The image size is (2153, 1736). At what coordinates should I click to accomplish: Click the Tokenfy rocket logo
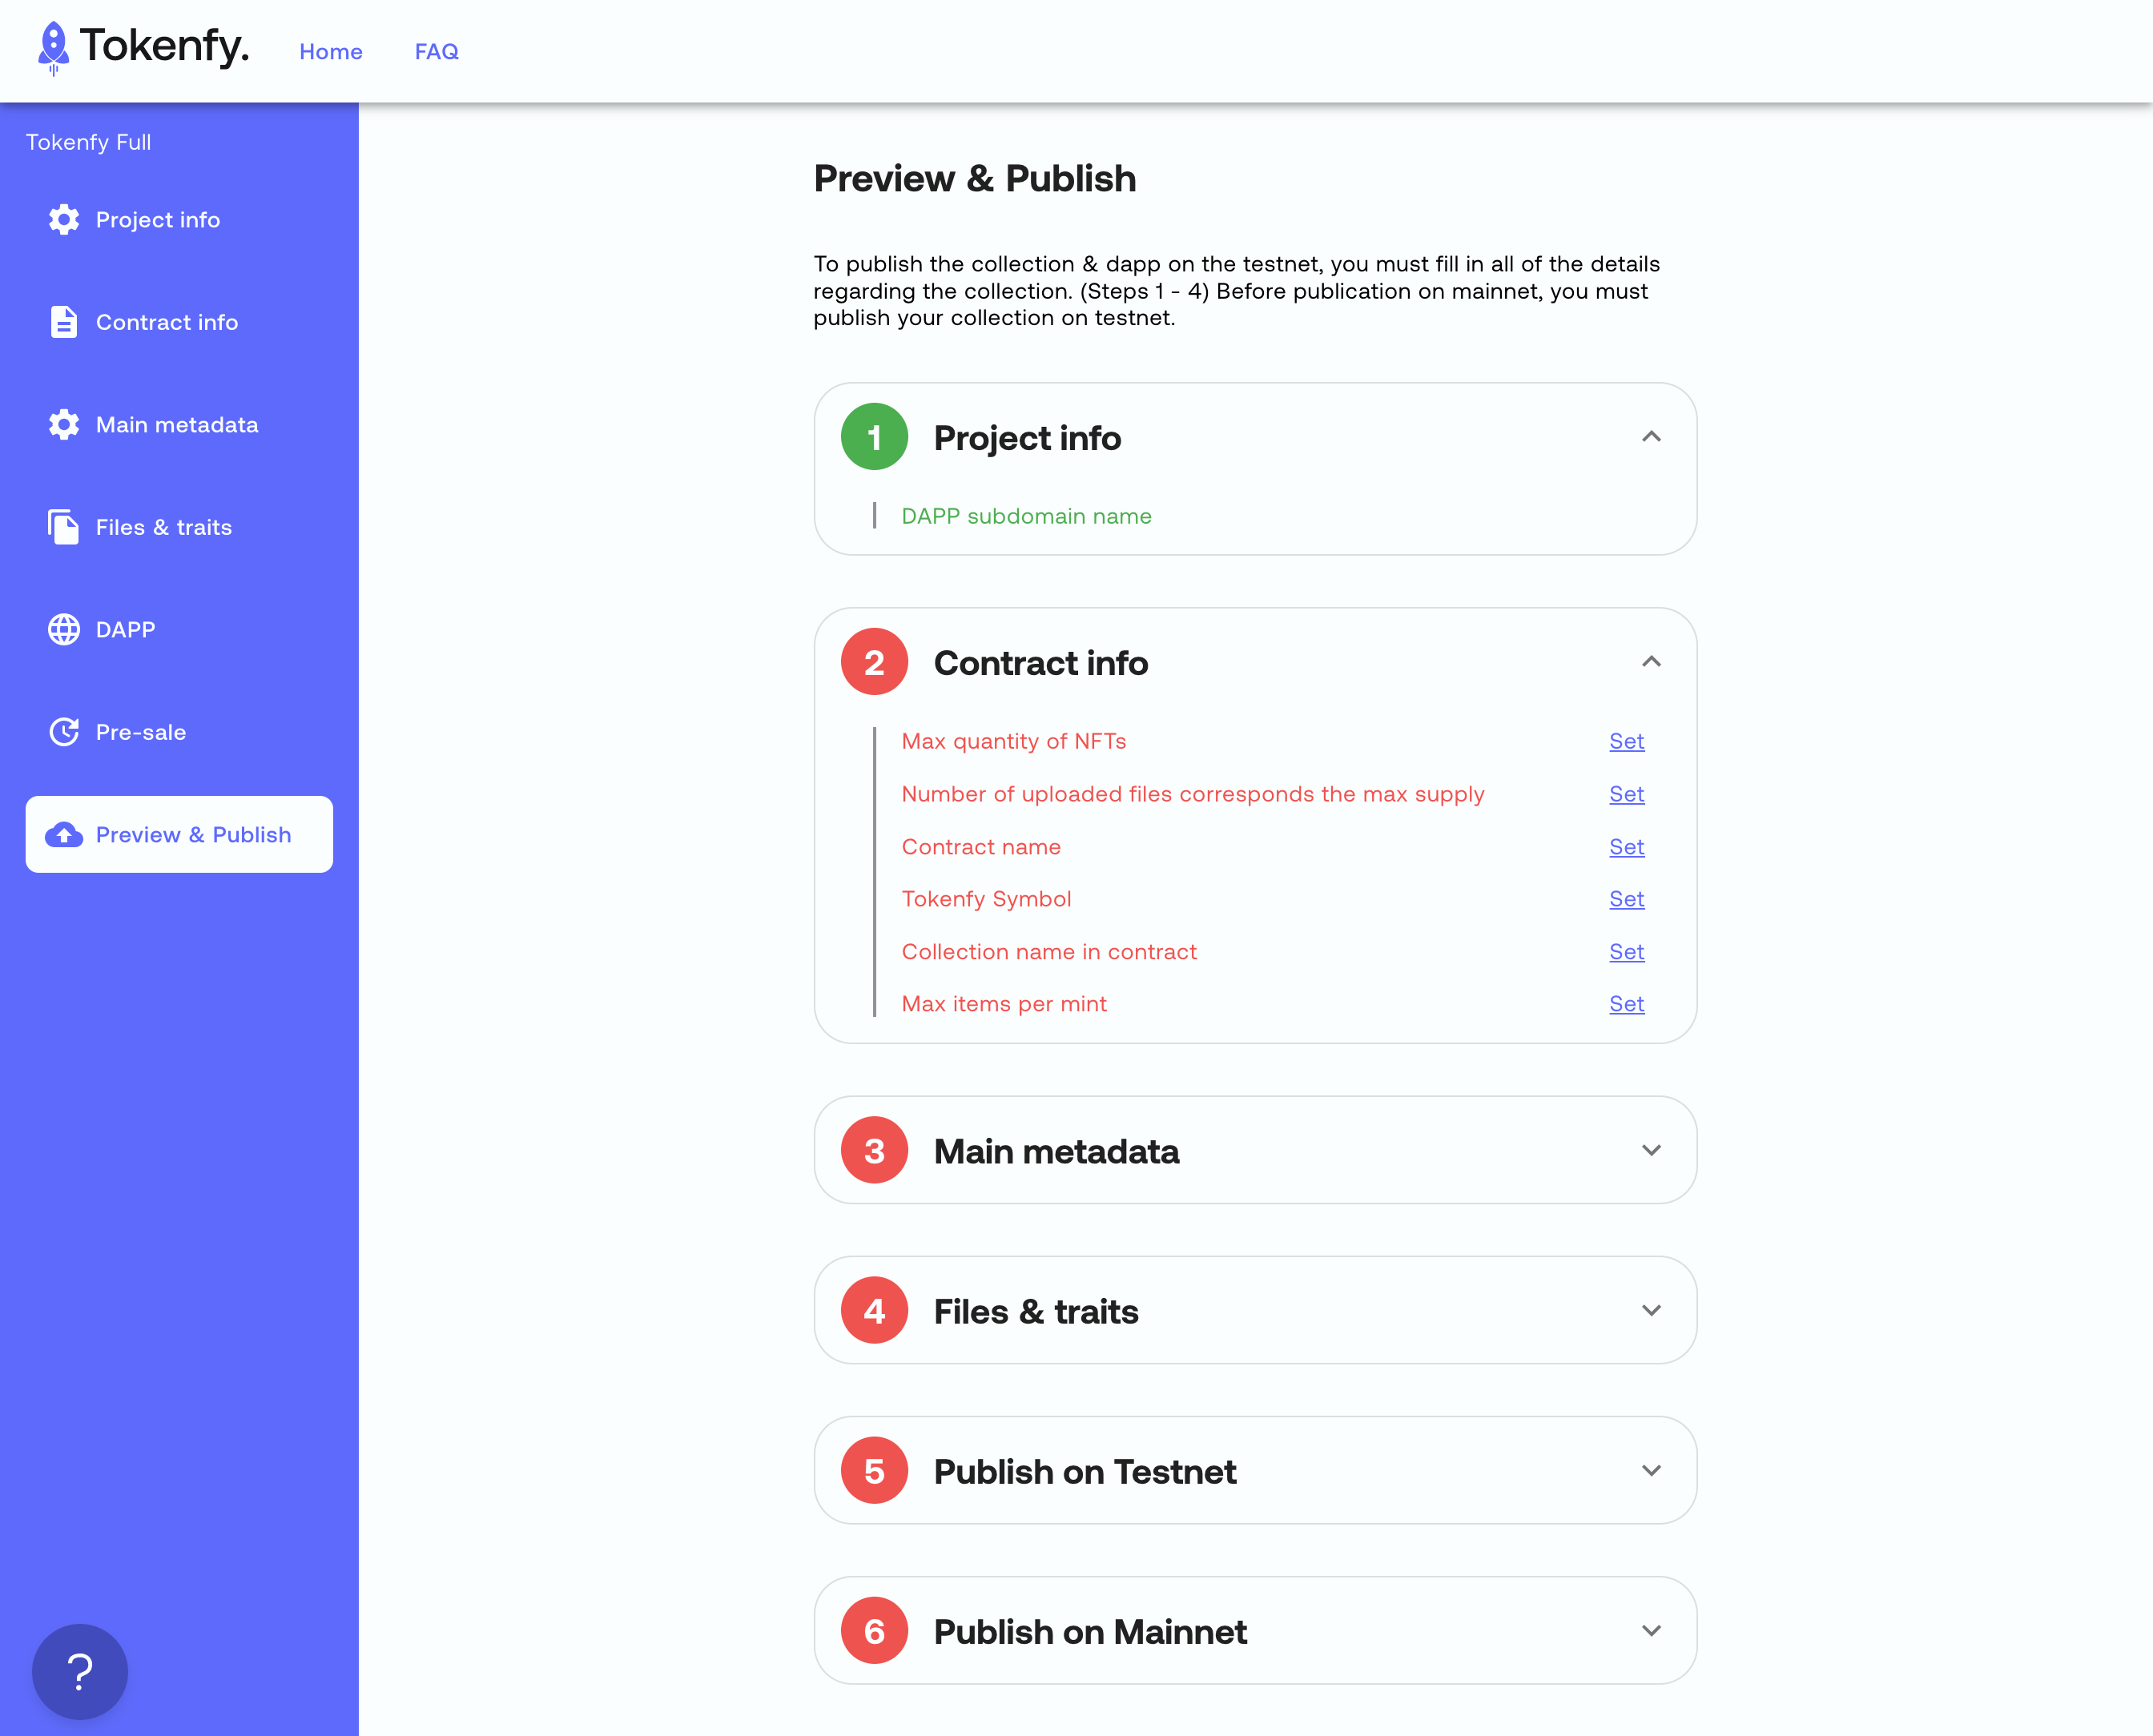click(52, 48)
